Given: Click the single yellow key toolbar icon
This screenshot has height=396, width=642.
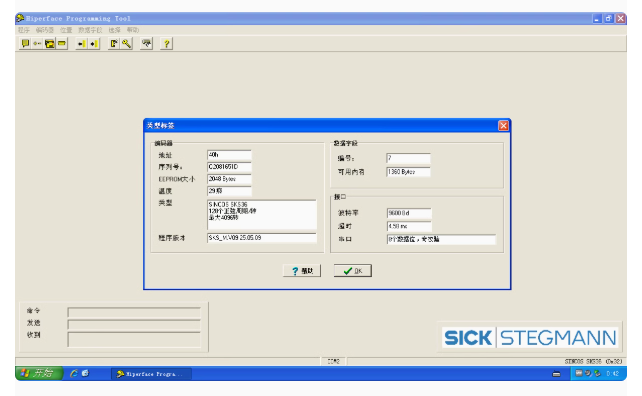Looking at the screenshot, I should tap(126, 43).
